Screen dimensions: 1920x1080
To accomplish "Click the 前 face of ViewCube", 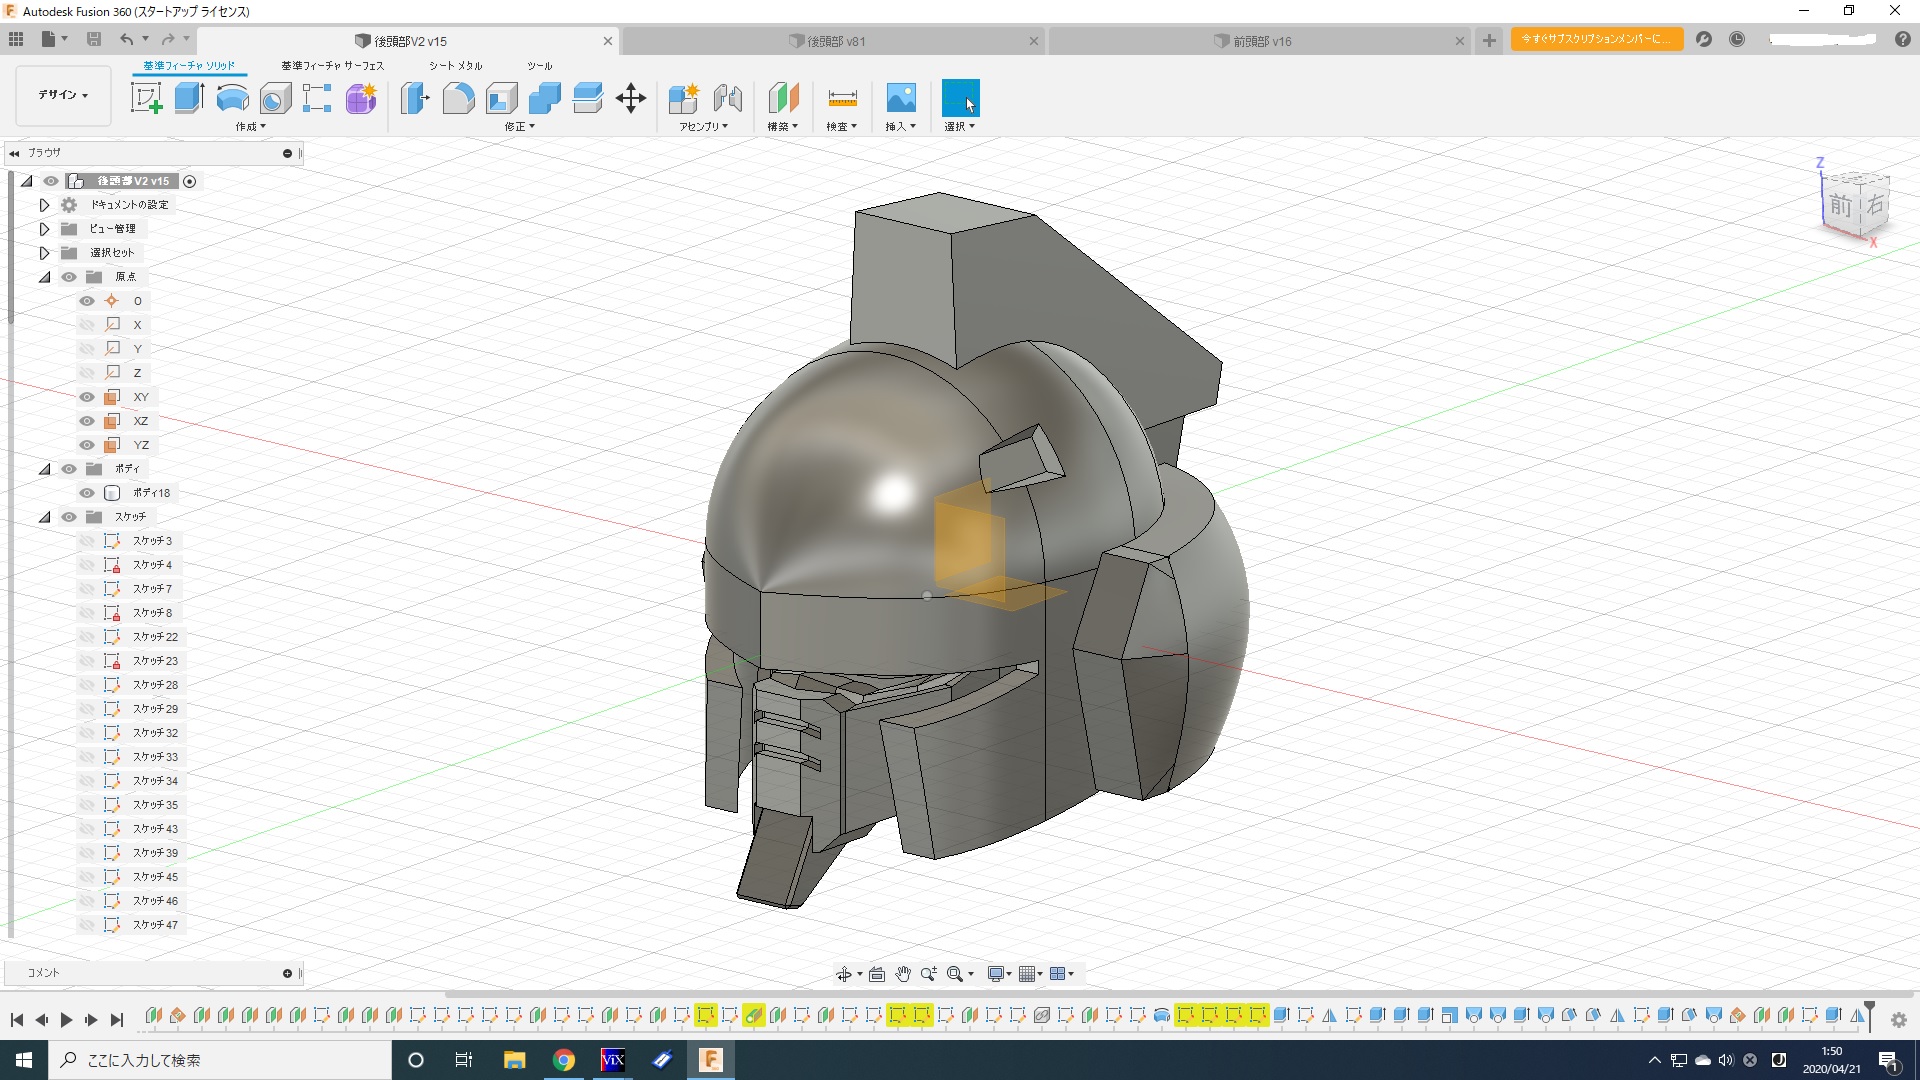I will coord(1841,206).
